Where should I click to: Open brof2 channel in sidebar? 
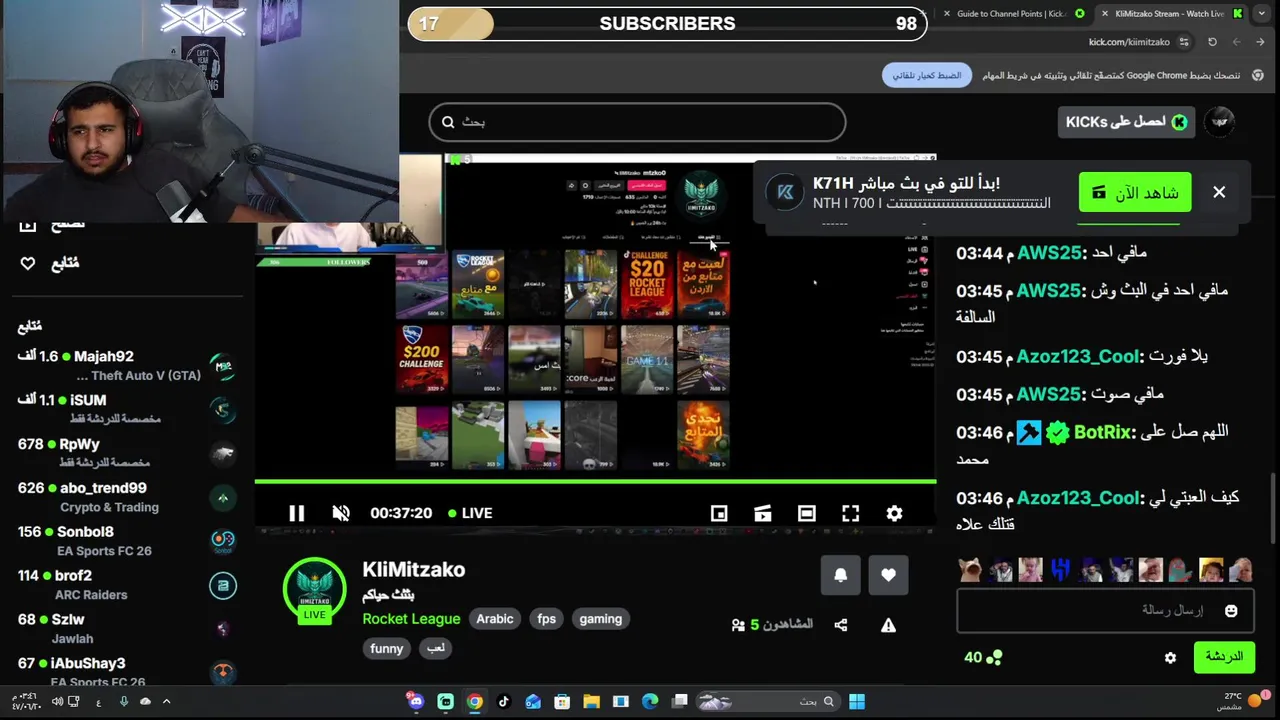point(126,585)
